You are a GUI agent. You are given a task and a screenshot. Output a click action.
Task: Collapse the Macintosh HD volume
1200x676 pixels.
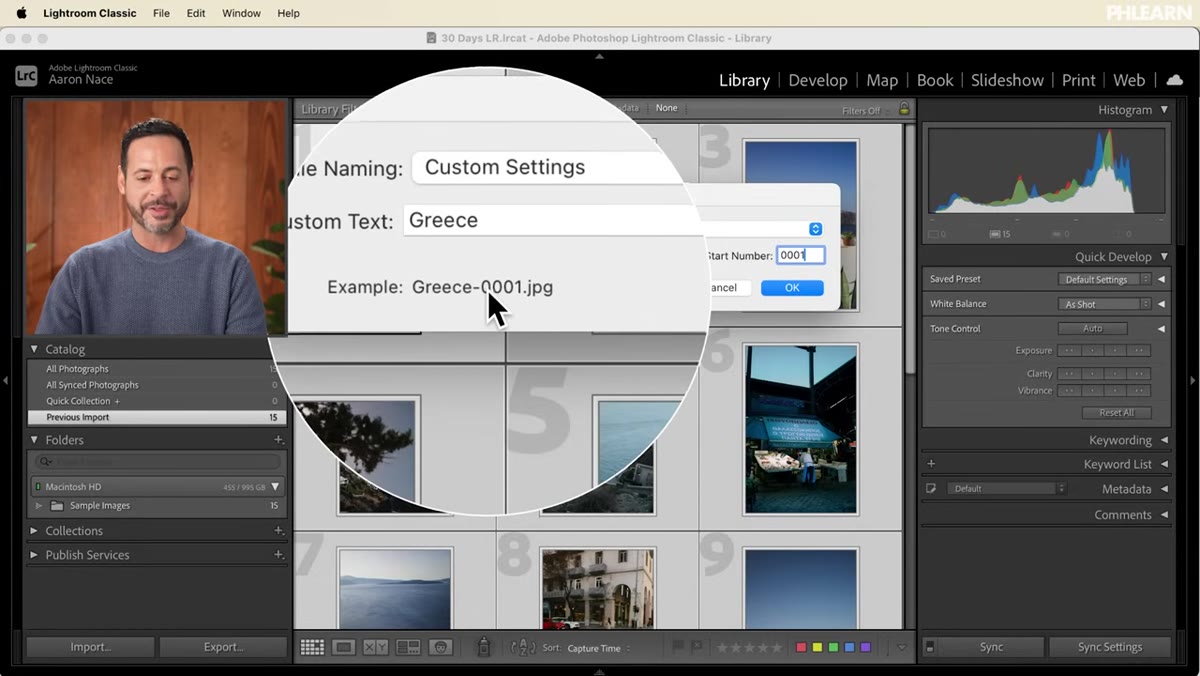275,487
